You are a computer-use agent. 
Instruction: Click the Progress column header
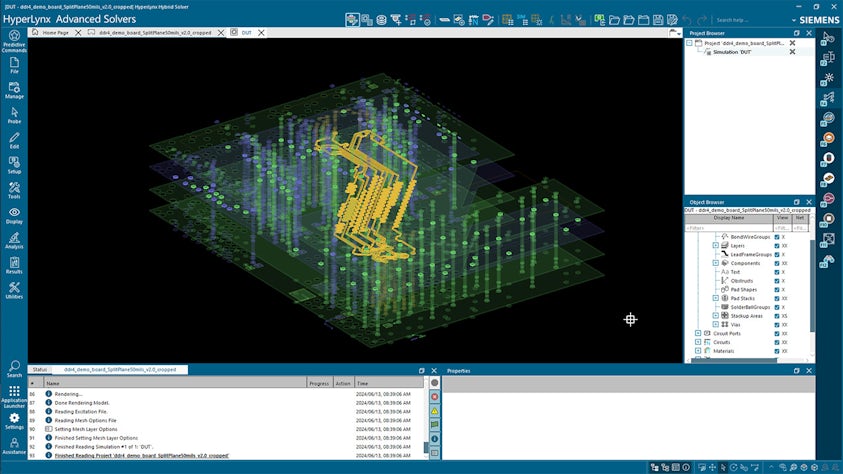coord(319,383)
